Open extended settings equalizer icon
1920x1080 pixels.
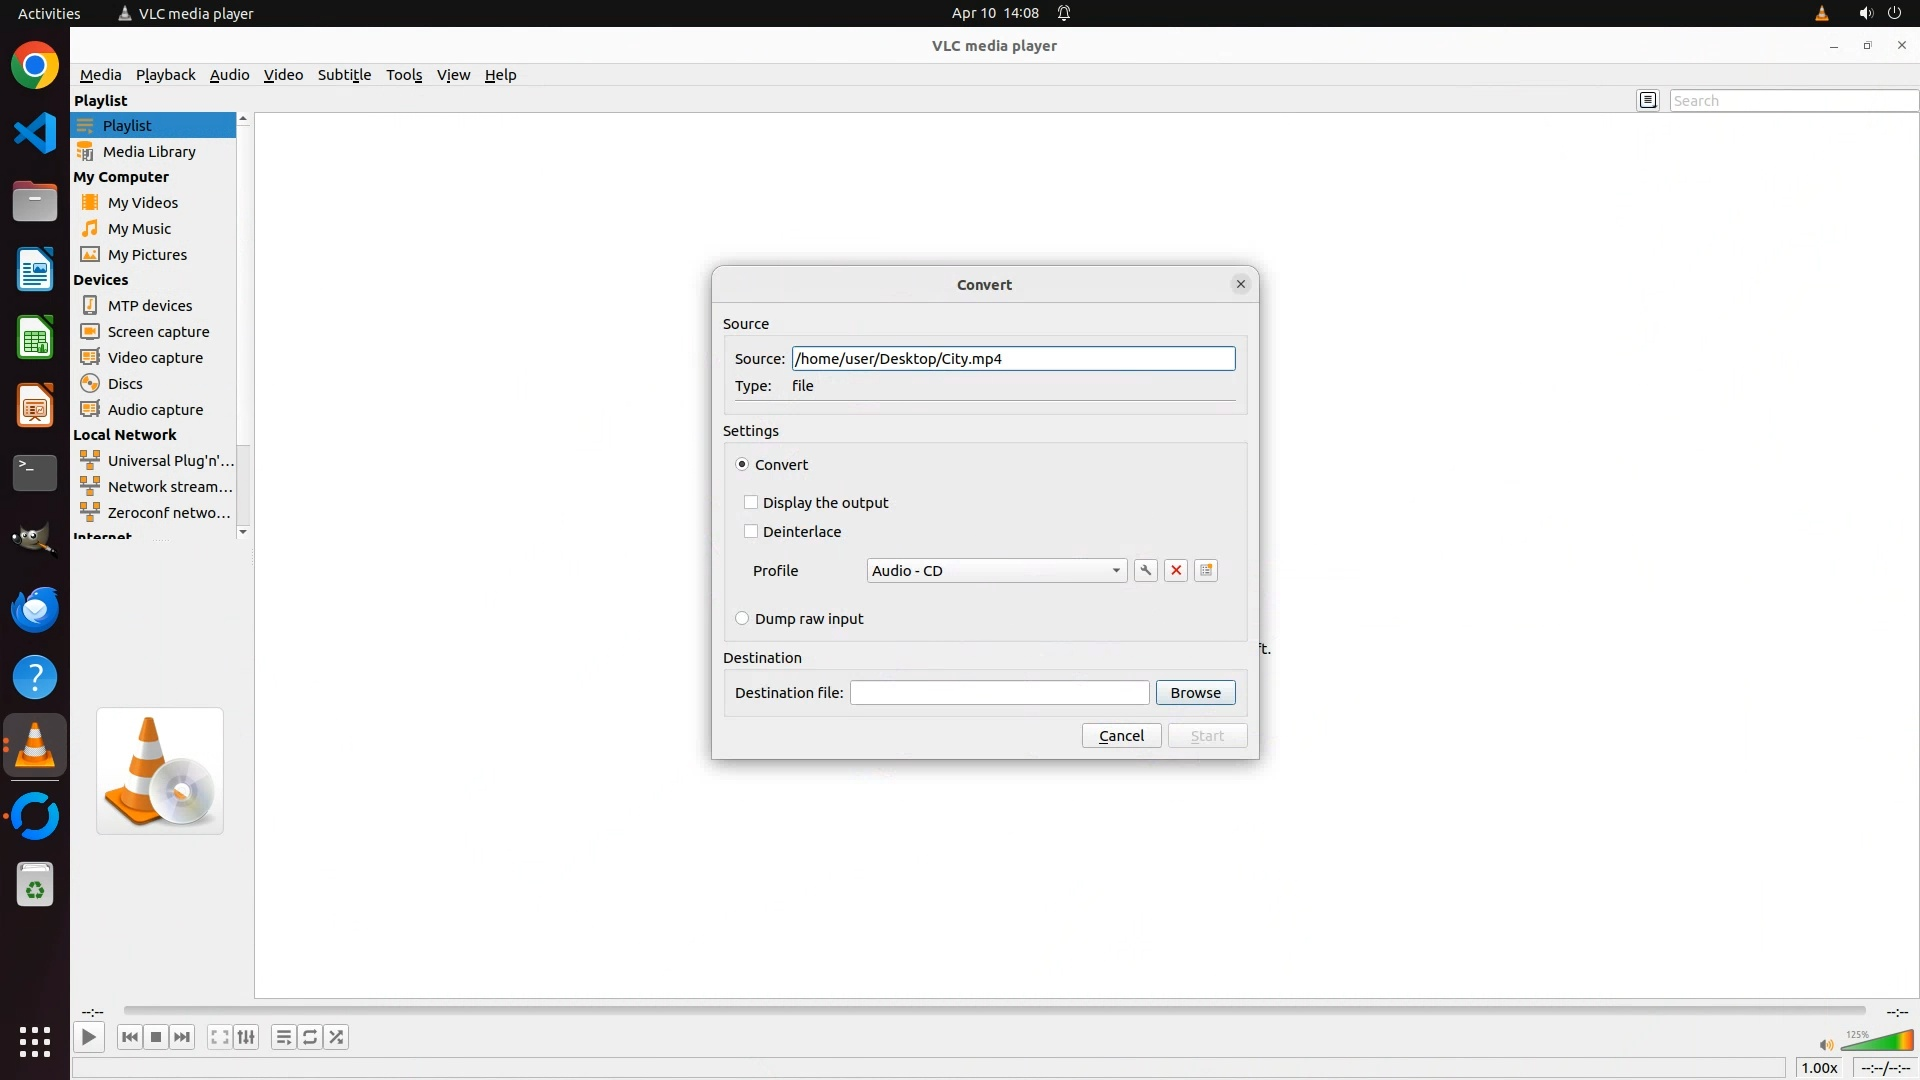[x=246, y=1037]
